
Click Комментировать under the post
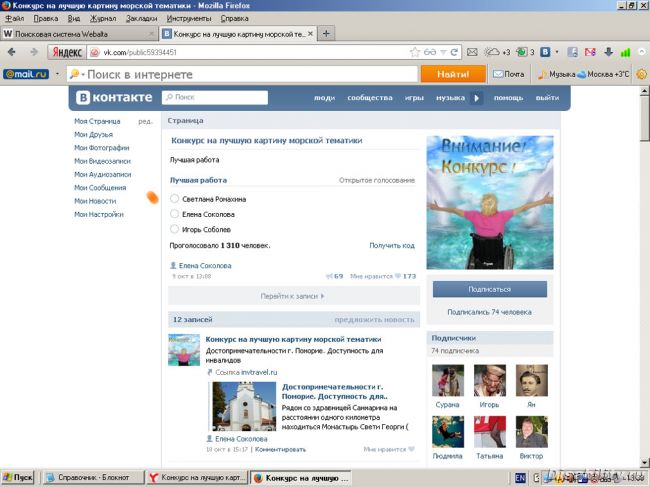point(280,449)
